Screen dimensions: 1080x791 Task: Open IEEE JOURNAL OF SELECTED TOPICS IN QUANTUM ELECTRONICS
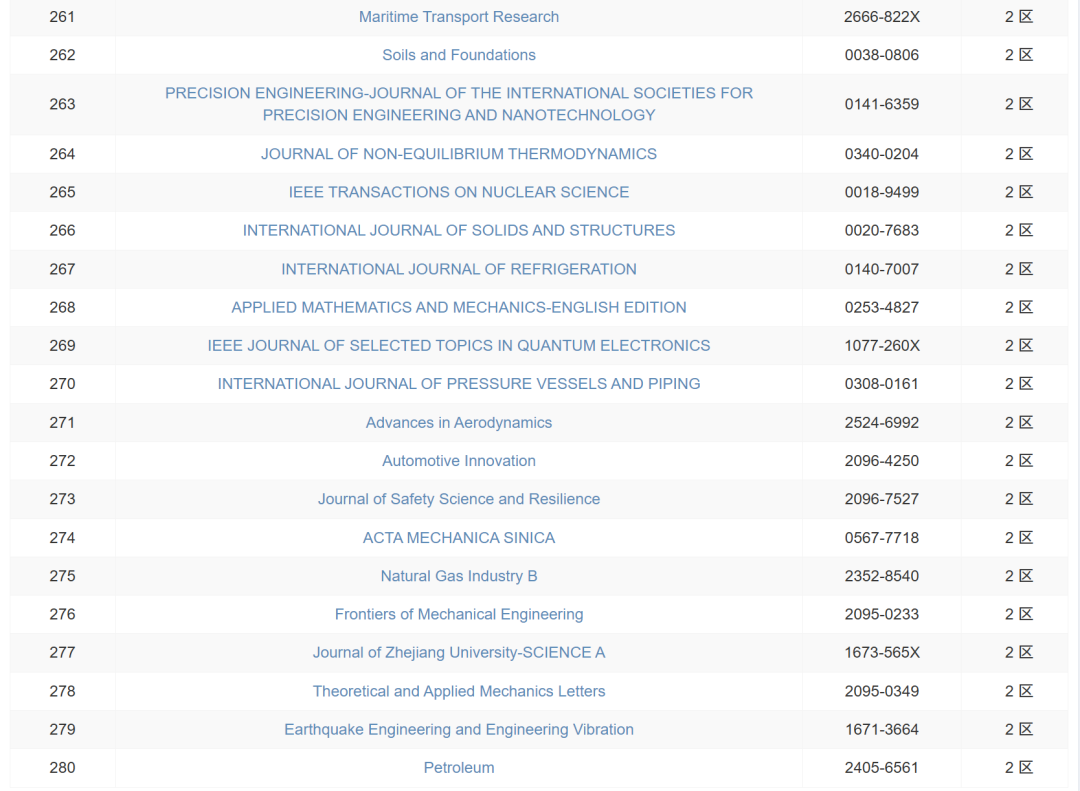click(459, 345)
